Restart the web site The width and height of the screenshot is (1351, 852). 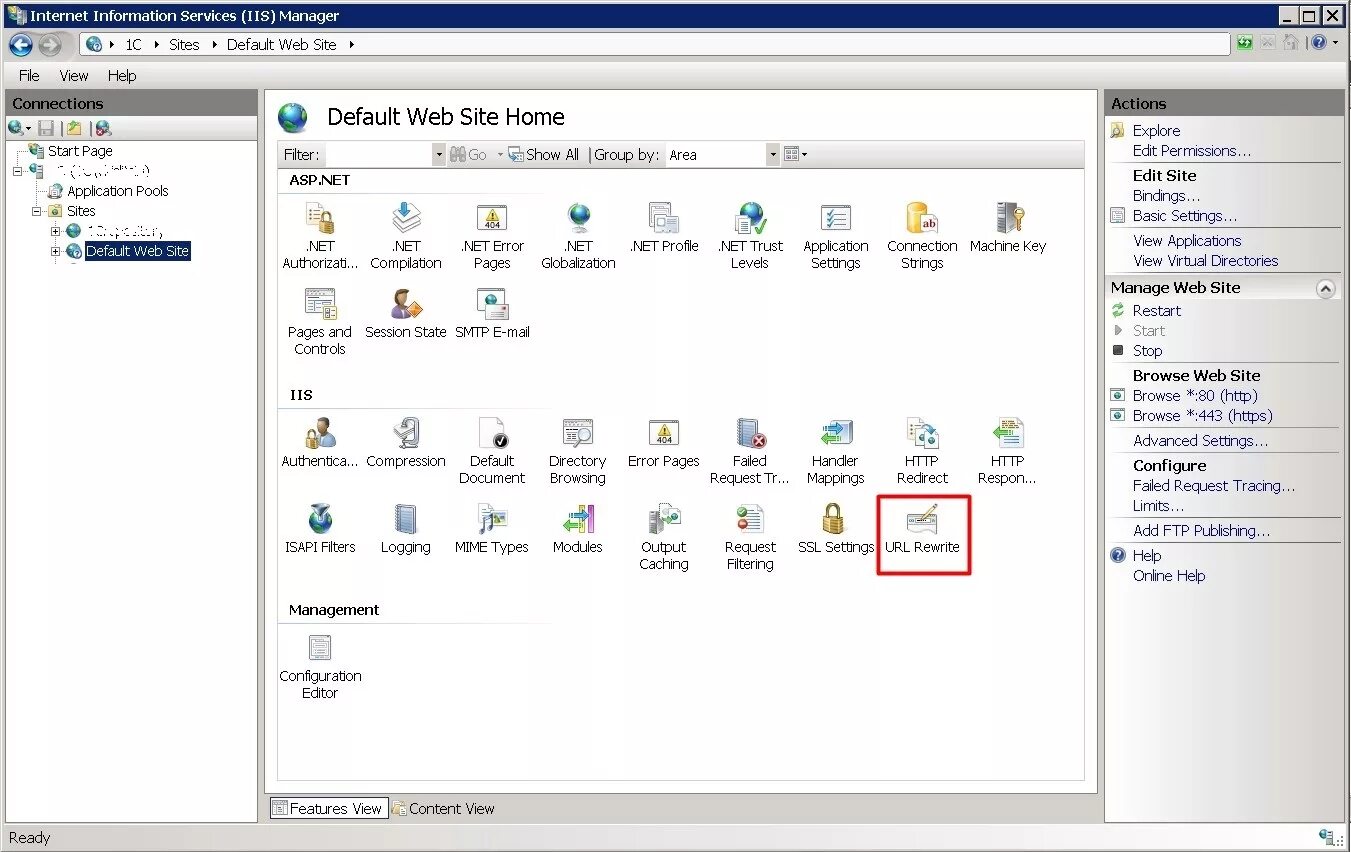click(x=1157, y=311)
